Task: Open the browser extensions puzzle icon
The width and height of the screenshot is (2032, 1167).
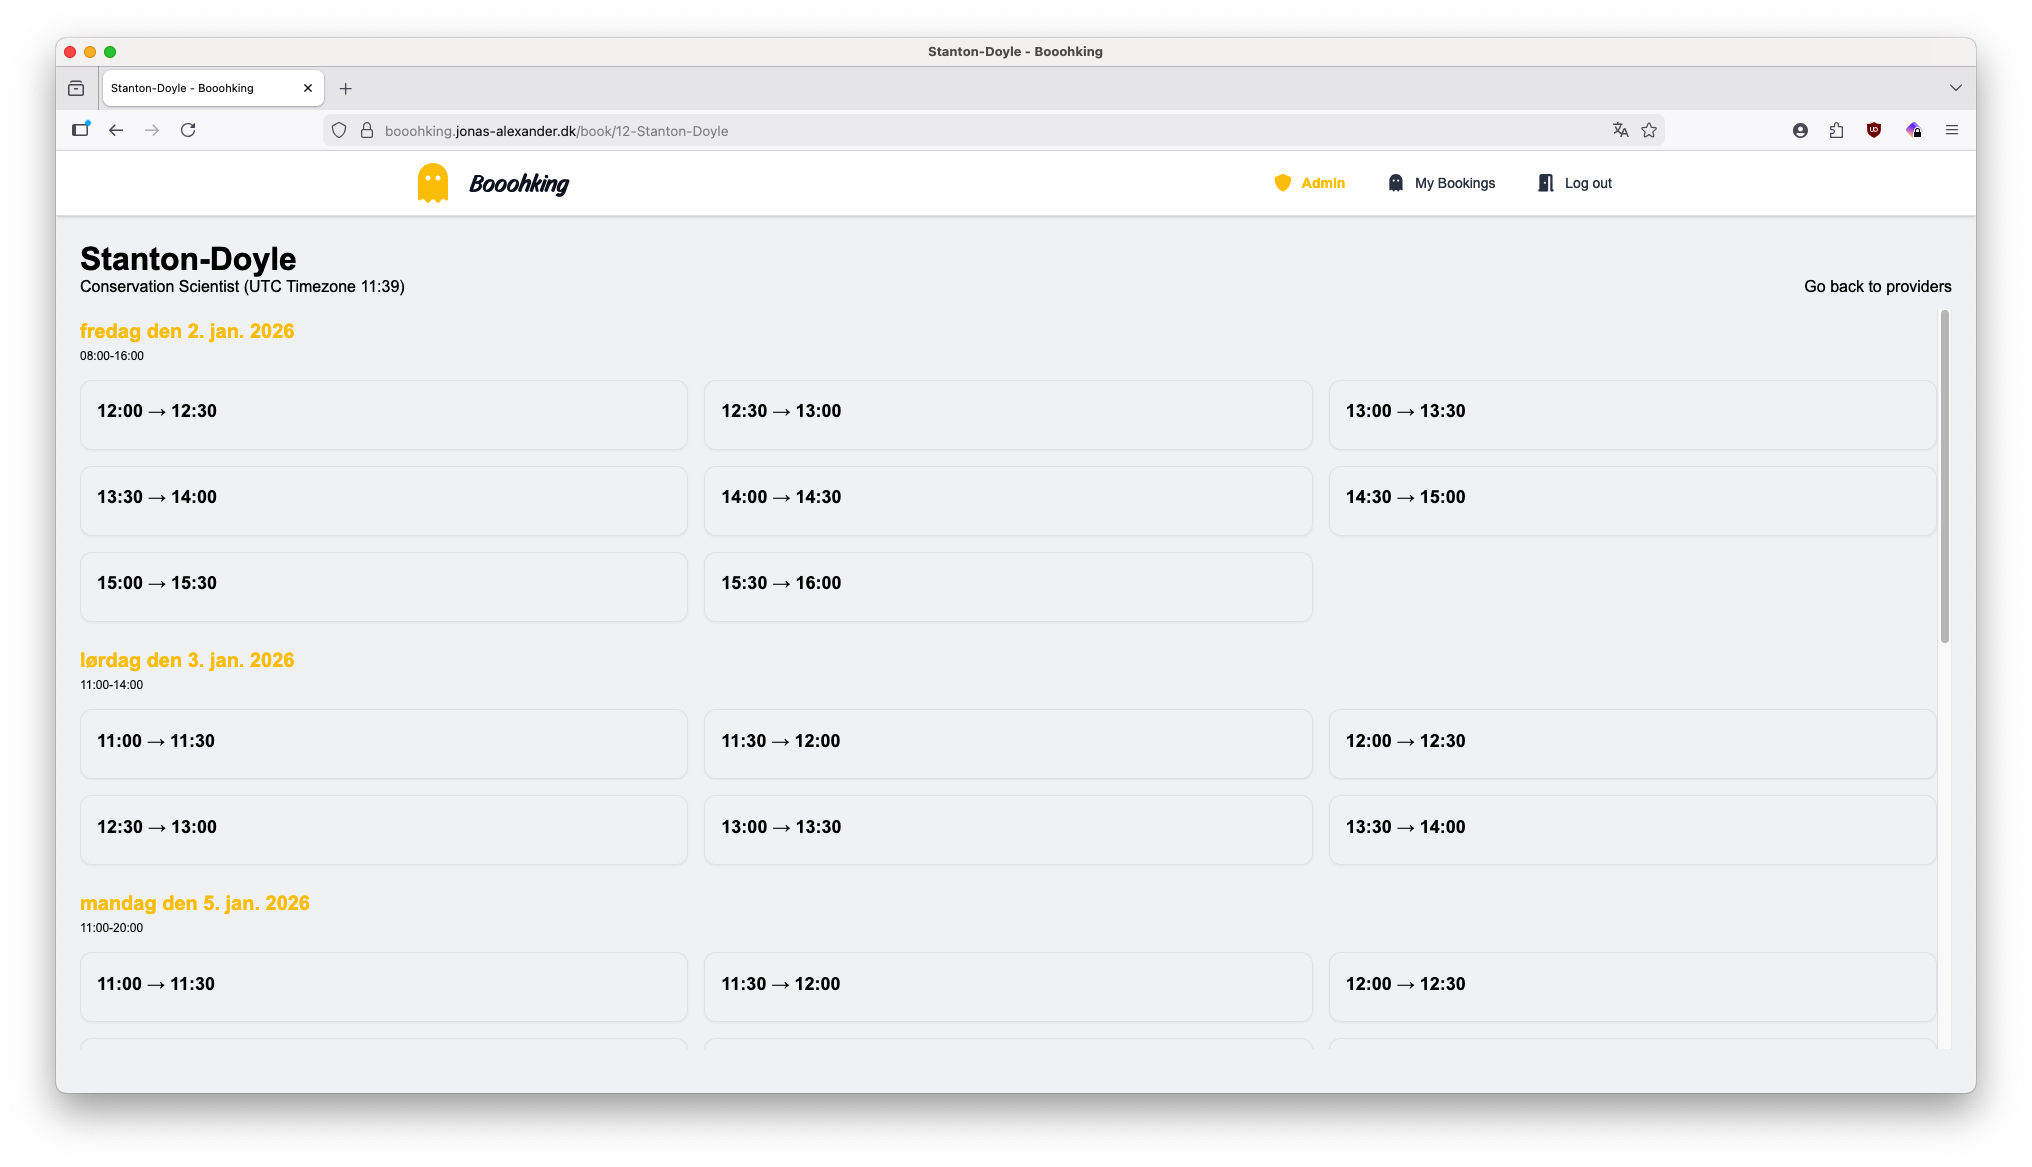Action: coord(1836,130)
